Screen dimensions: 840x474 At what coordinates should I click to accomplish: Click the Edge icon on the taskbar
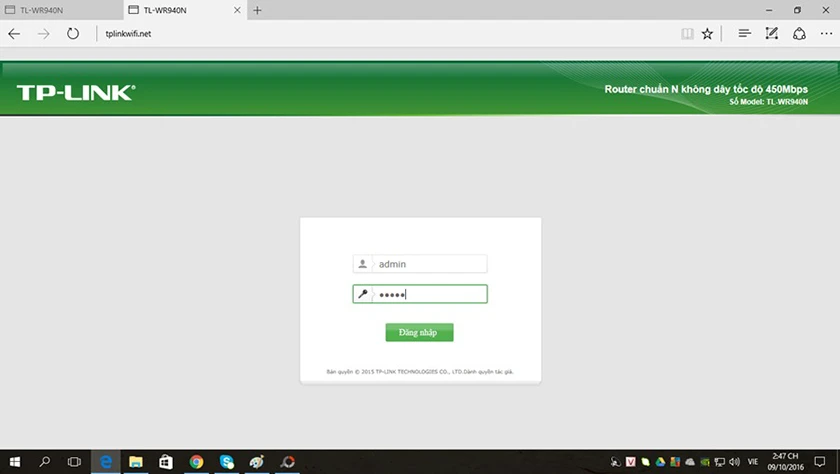tap(106, 462)
